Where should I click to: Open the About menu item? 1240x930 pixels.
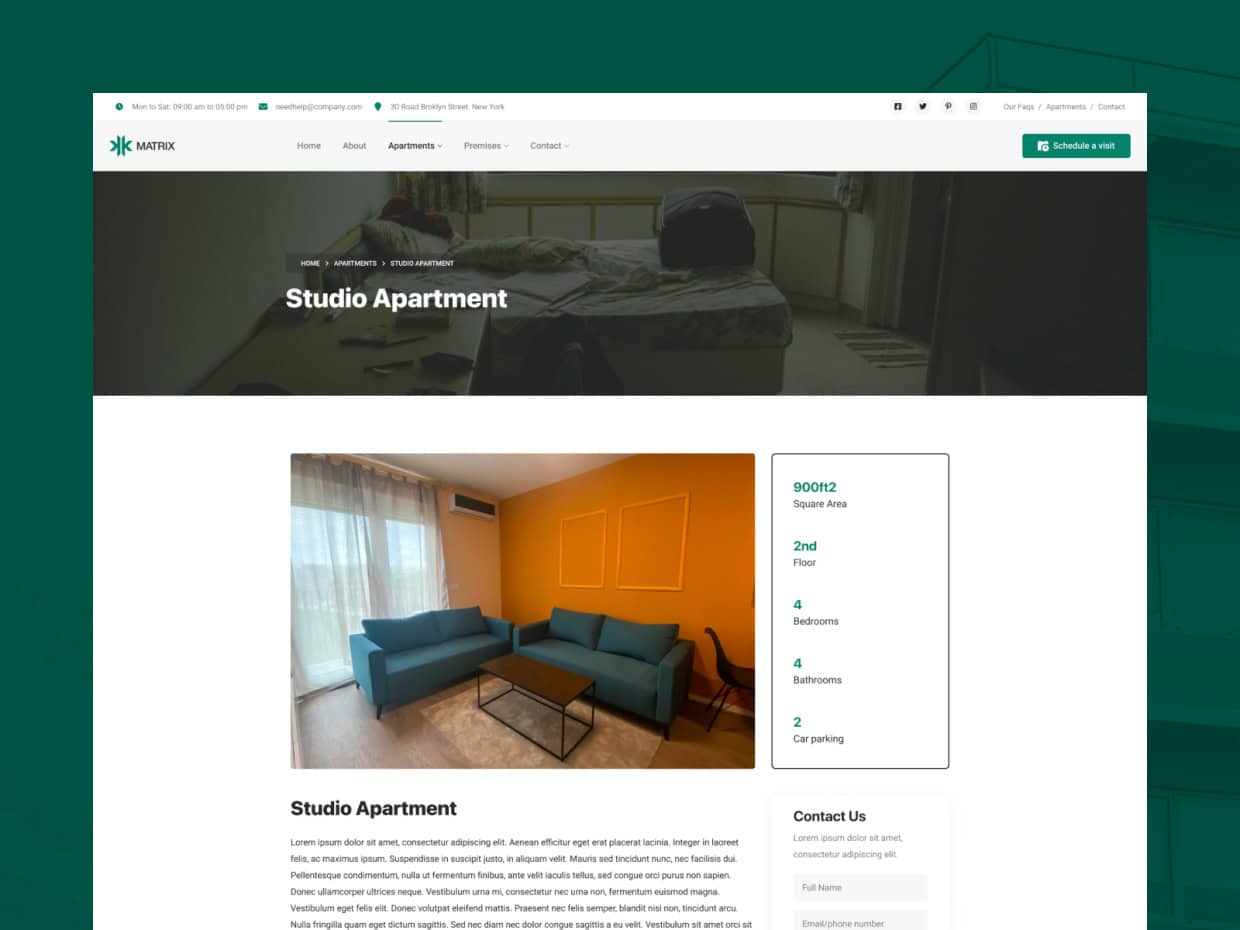click(354, 146)
